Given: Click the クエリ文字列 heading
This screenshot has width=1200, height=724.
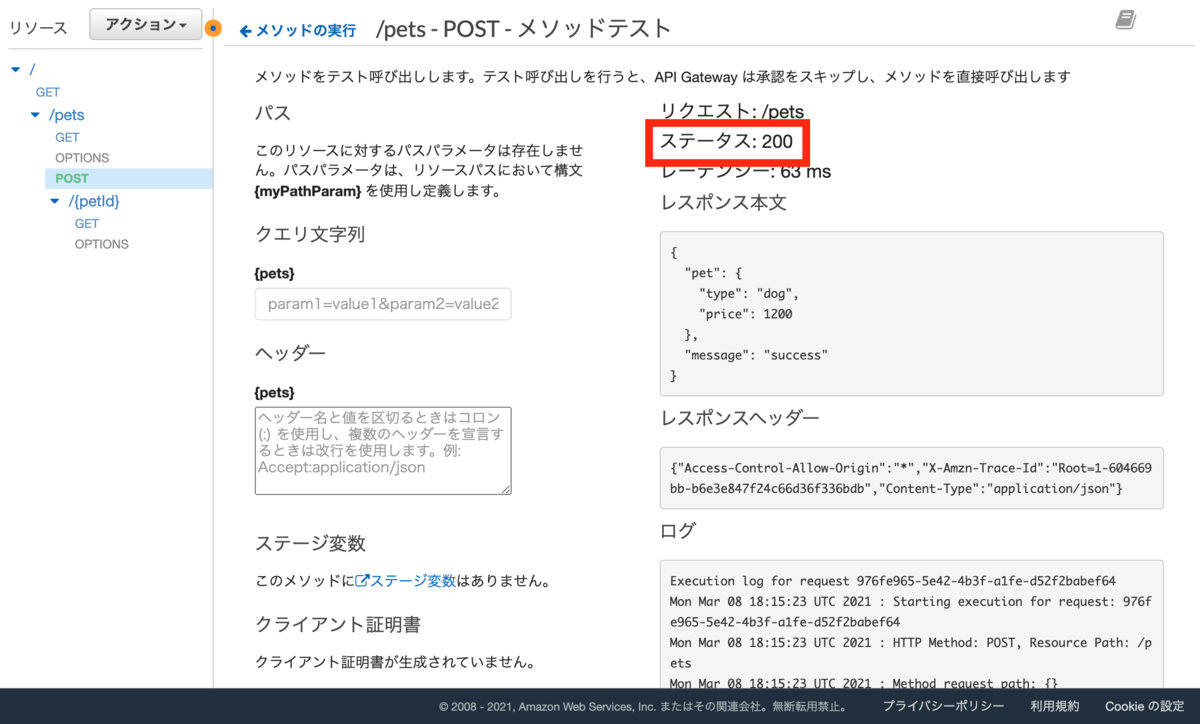Looking at the screenshot, I should click(x=310, y=234).
